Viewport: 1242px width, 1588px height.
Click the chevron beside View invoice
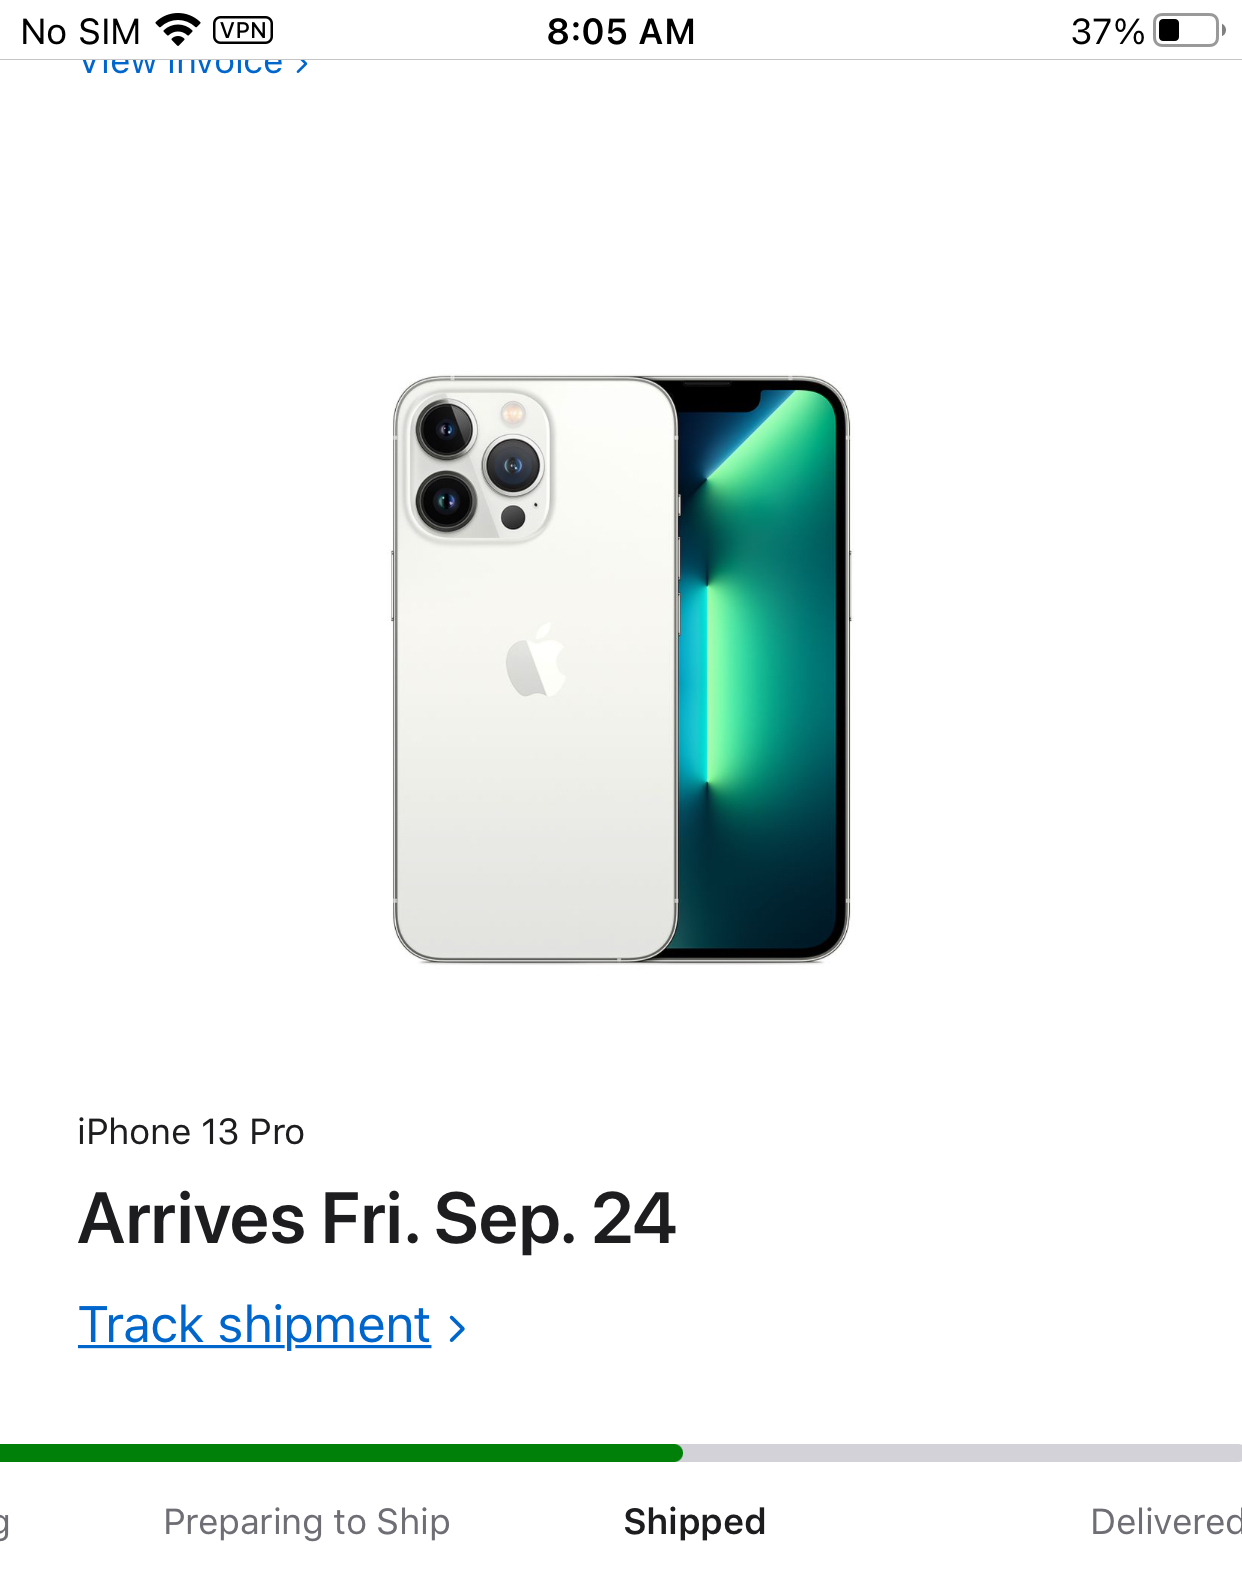(x=302, y=67)
